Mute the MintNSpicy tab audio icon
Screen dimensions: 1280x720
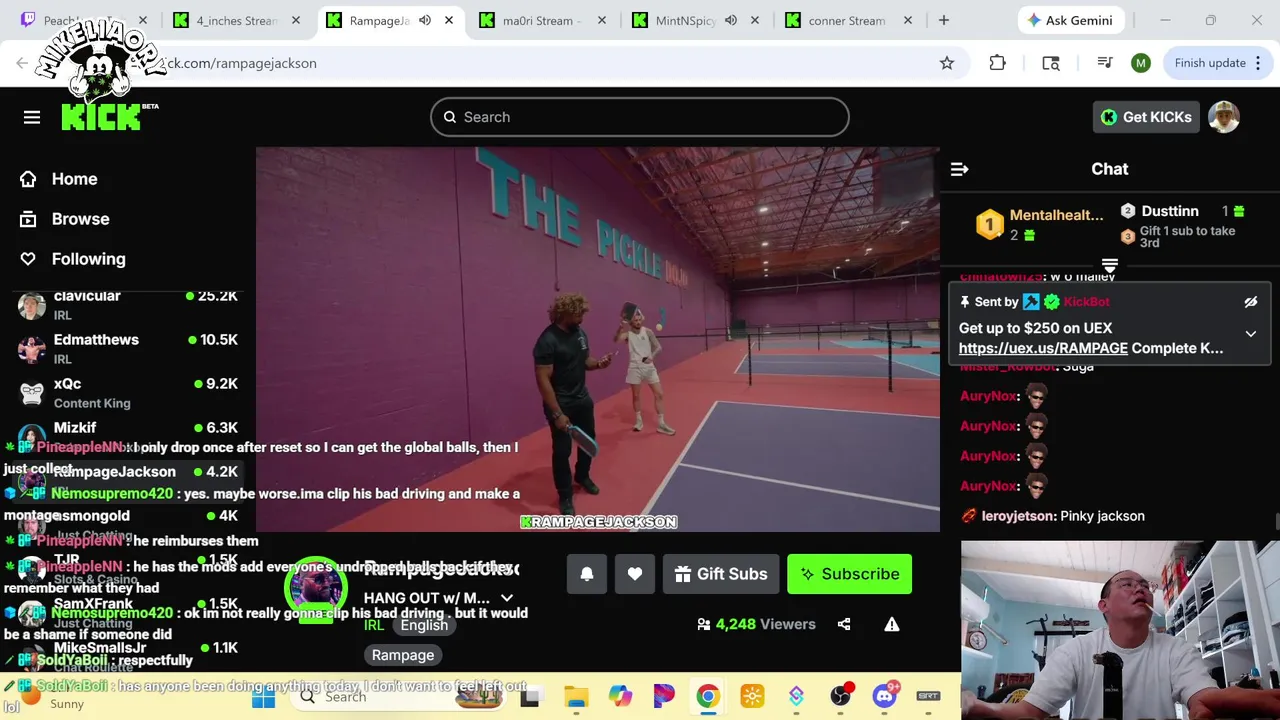(x=731, y=20)
